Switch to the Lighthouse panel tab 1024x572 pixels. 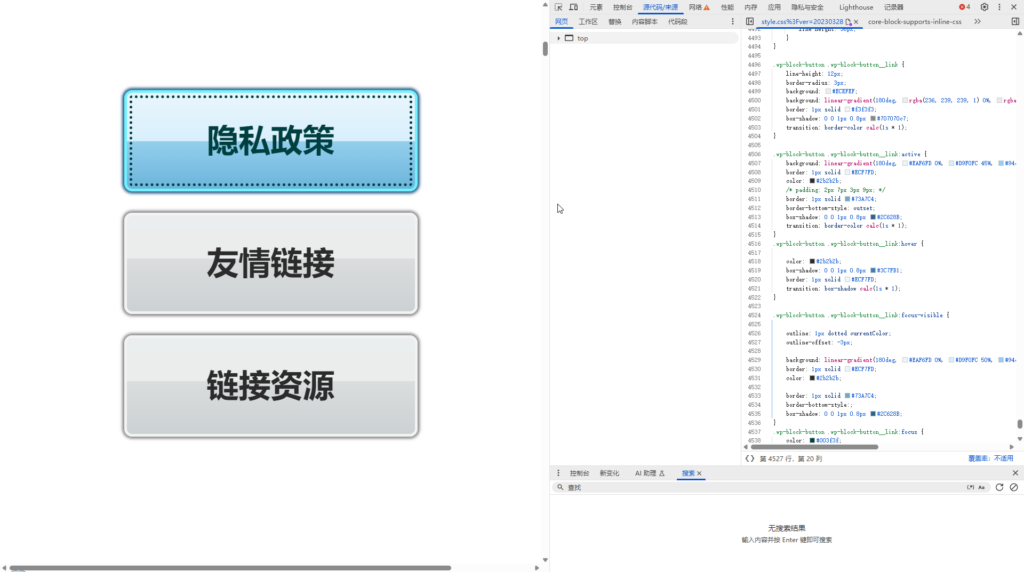pos(855,7)
